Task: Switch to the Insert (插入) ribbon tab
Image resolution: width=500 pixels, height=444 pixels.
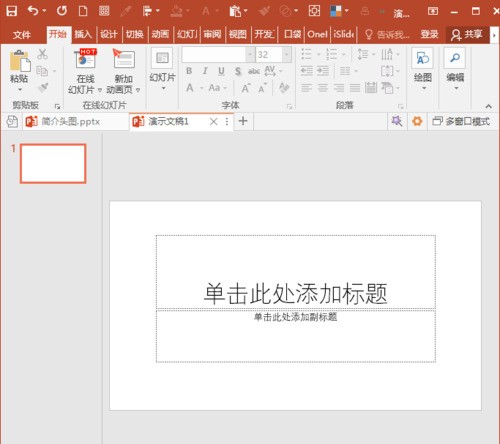Action: [83, 34]
